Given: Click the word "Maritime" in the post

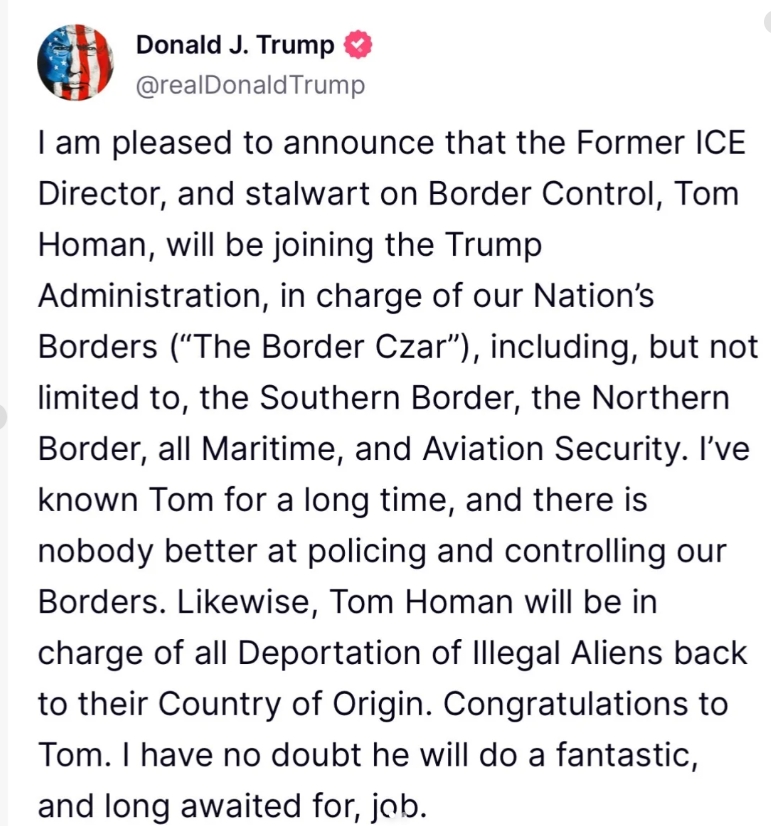Looking at the screenshot, I should (269, 449).
